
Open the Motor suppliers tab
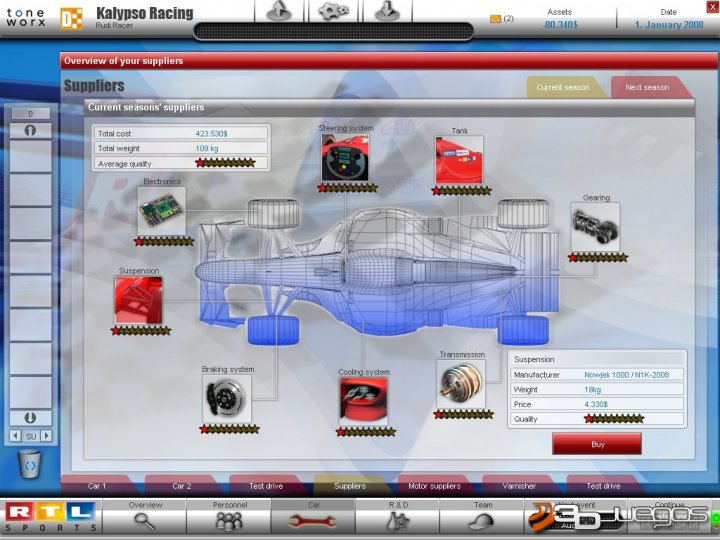tap(432, 486)
